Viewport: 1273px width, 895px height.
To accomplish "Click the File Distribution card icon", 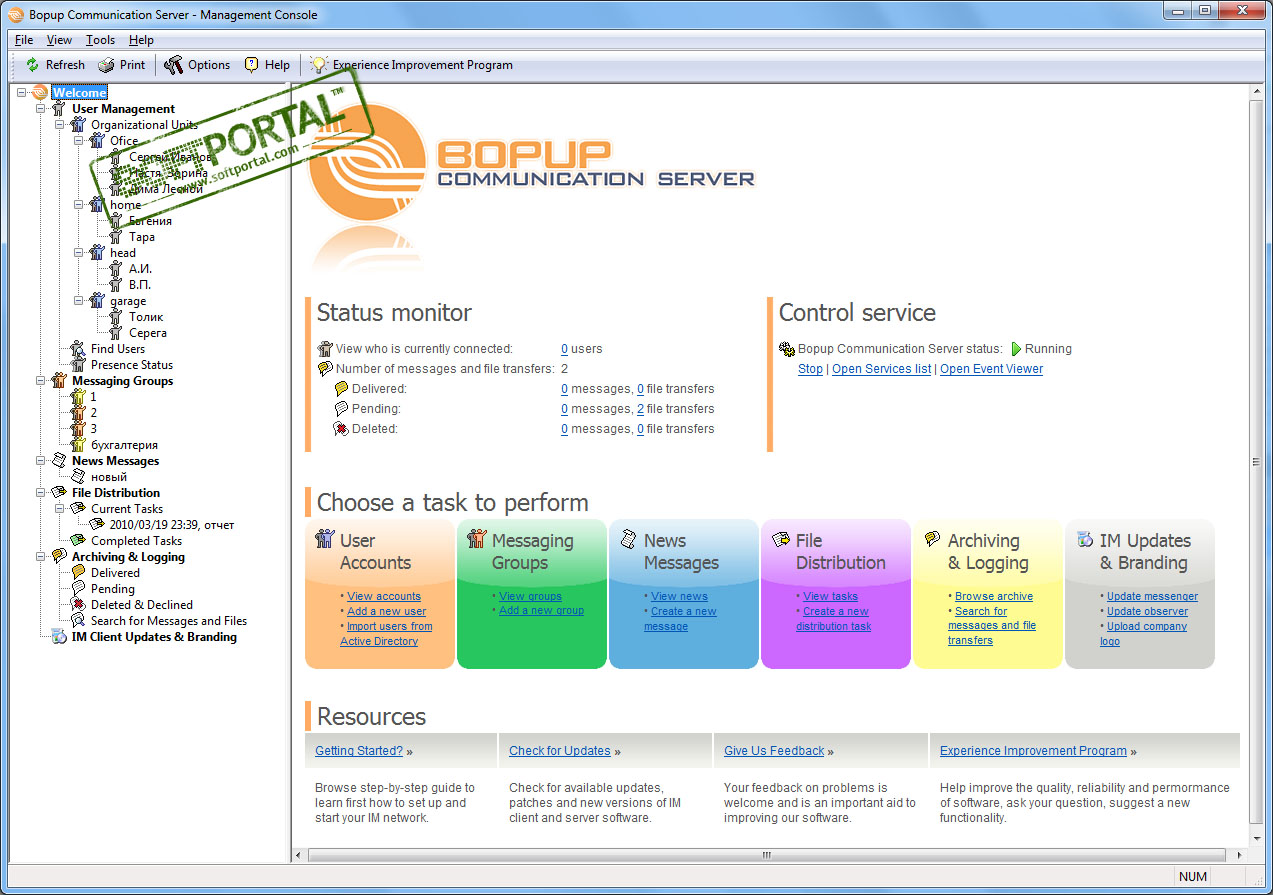I will tap(781, 539).
